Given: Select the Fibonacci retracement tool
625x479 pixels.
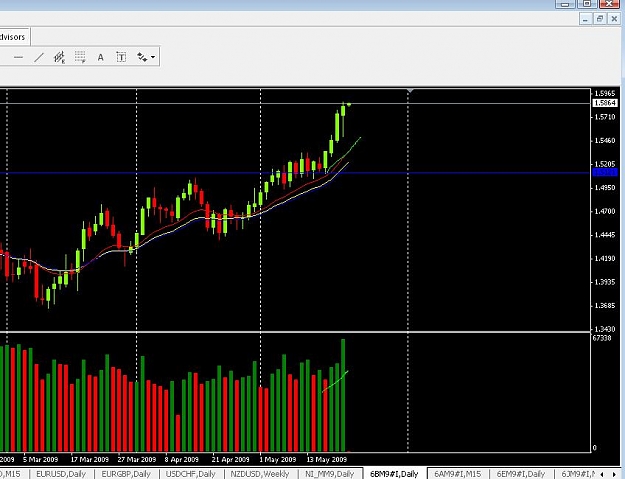Looking at the screenshot, I should pyautogui.click(x=80, y=57).
